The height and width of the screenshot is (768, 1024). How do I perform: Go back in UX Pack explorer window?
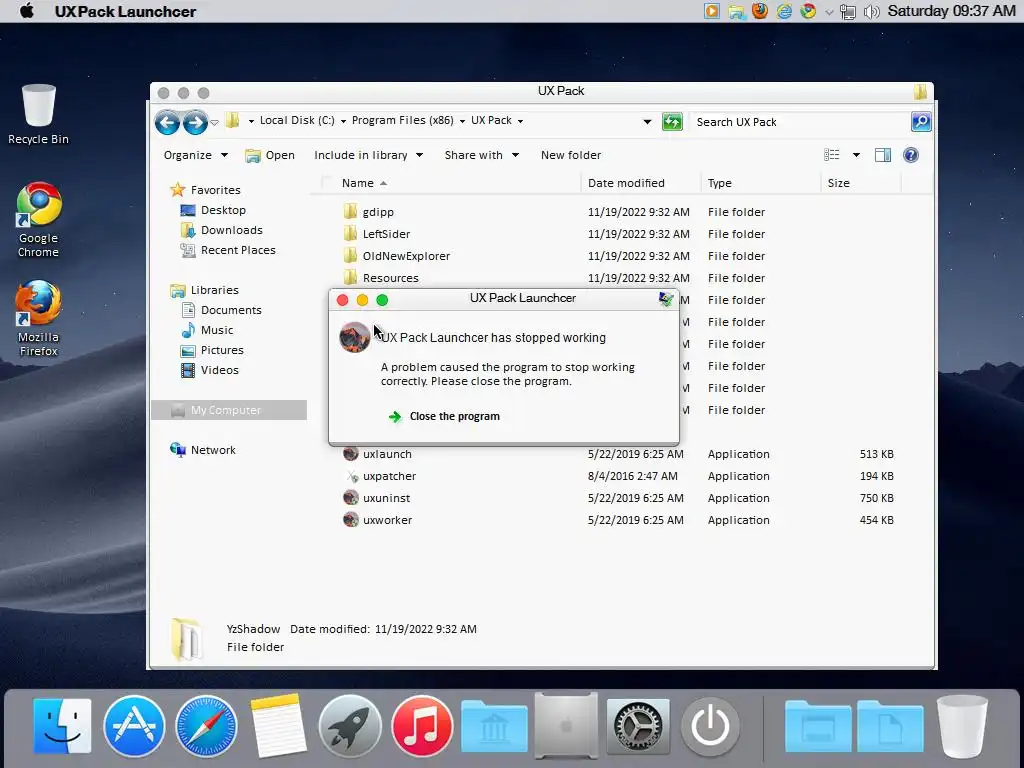click(x=167, y=122)
